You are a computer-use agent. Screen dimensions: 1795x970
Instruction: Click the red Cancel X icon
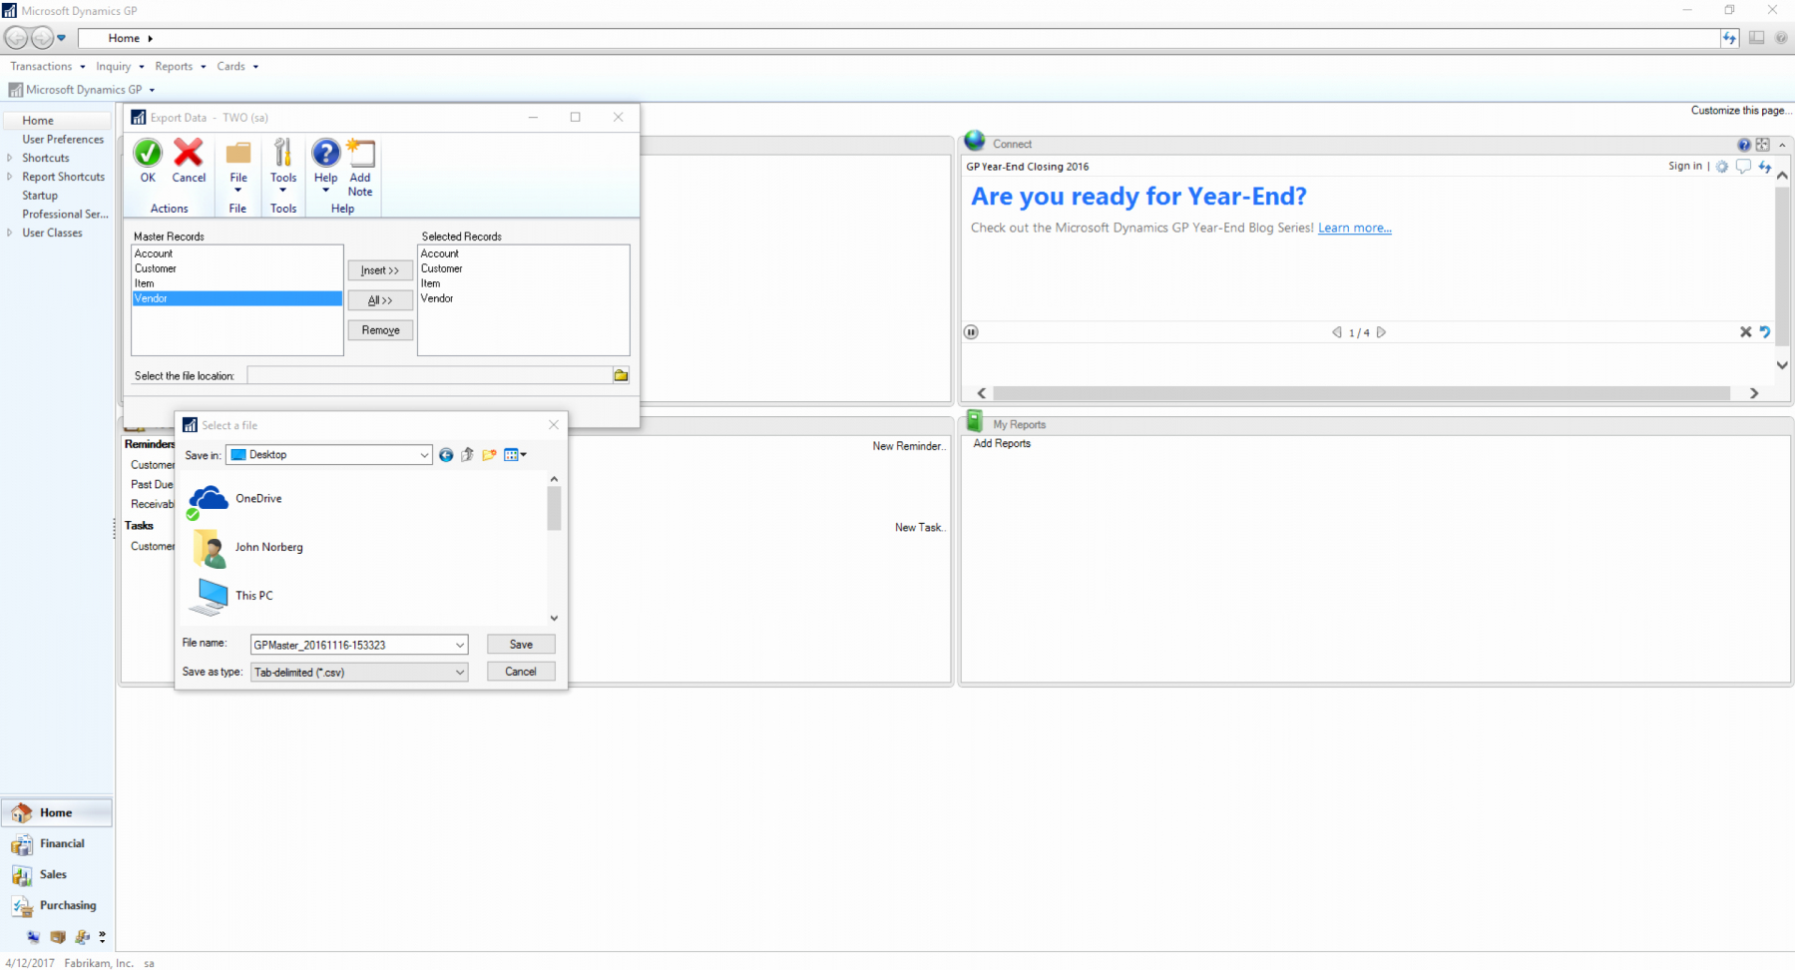[188, 154]
